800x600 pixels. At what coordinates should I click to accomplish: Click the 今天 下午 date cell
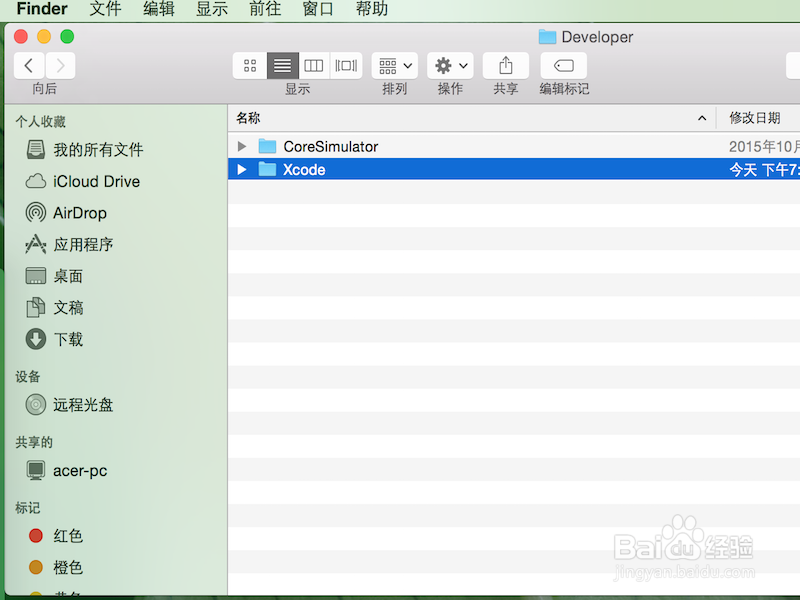point(764,169)
